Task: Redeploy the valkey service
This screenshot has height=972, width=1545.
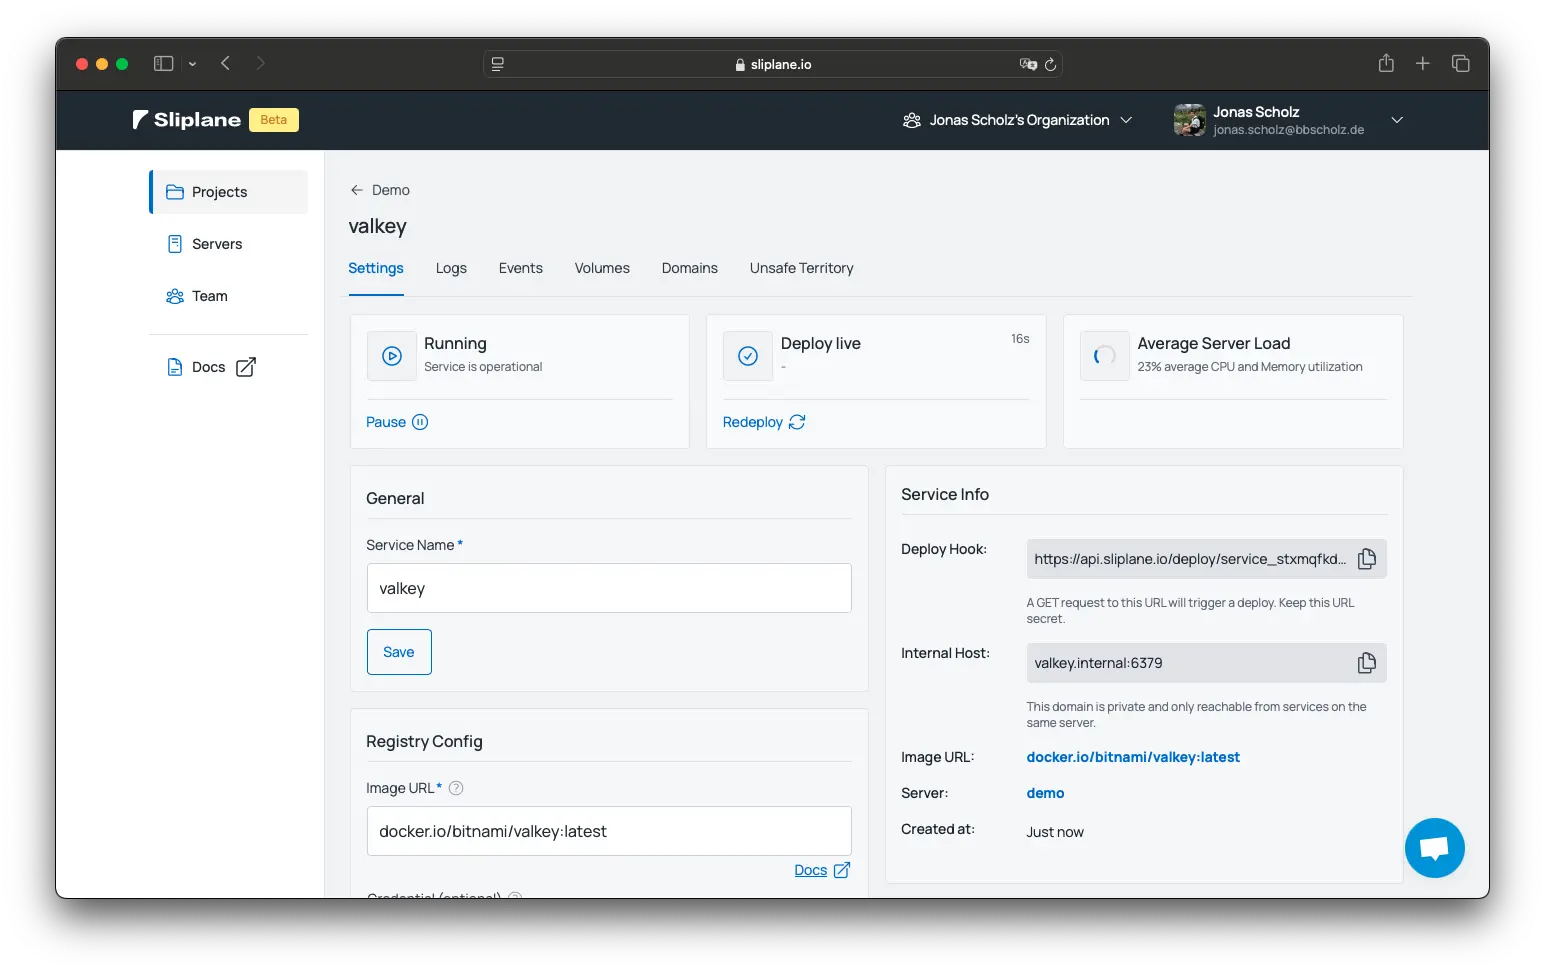Action: (763, 422)
